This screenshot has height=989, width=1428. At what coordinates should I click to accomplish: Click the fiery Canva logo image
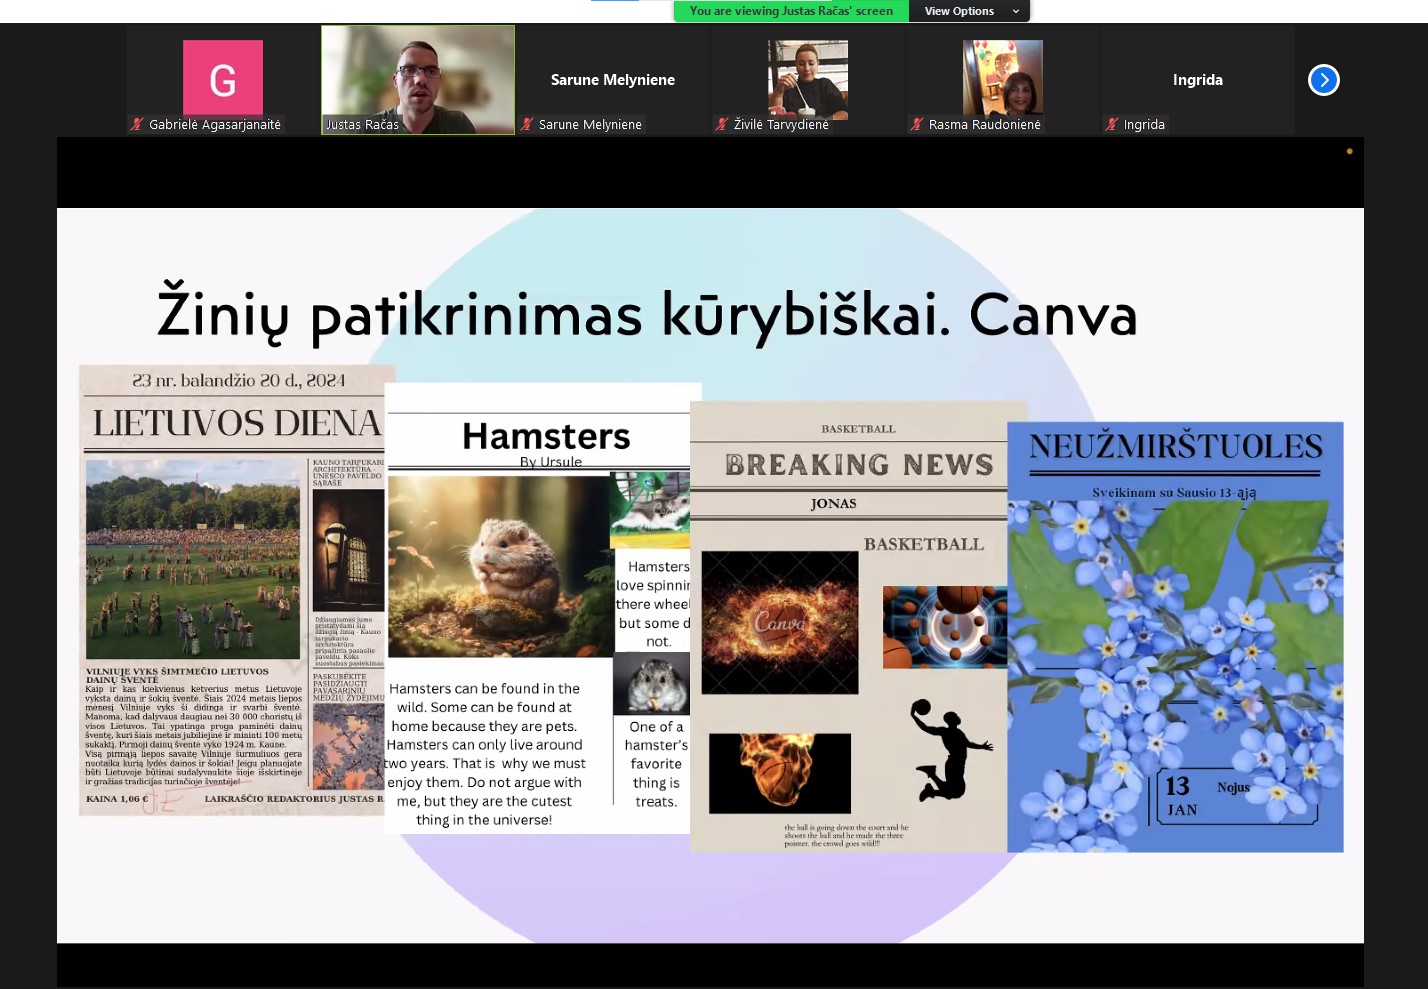[x=780, y=622]
